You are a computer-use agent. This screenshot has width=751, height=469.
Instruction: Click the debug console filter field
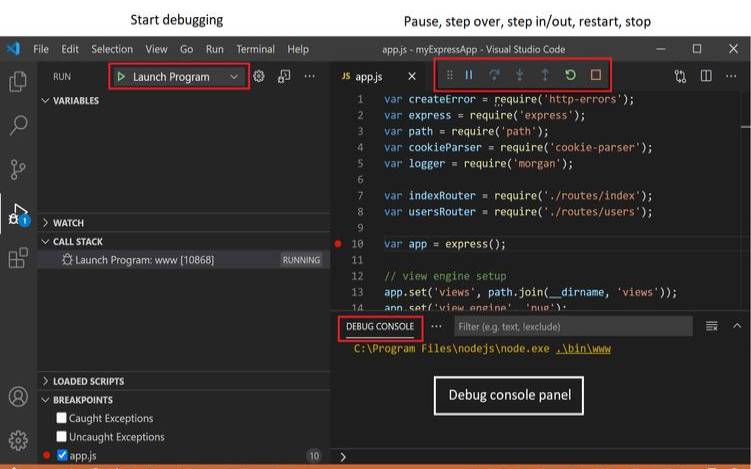[x=571, y=326]
